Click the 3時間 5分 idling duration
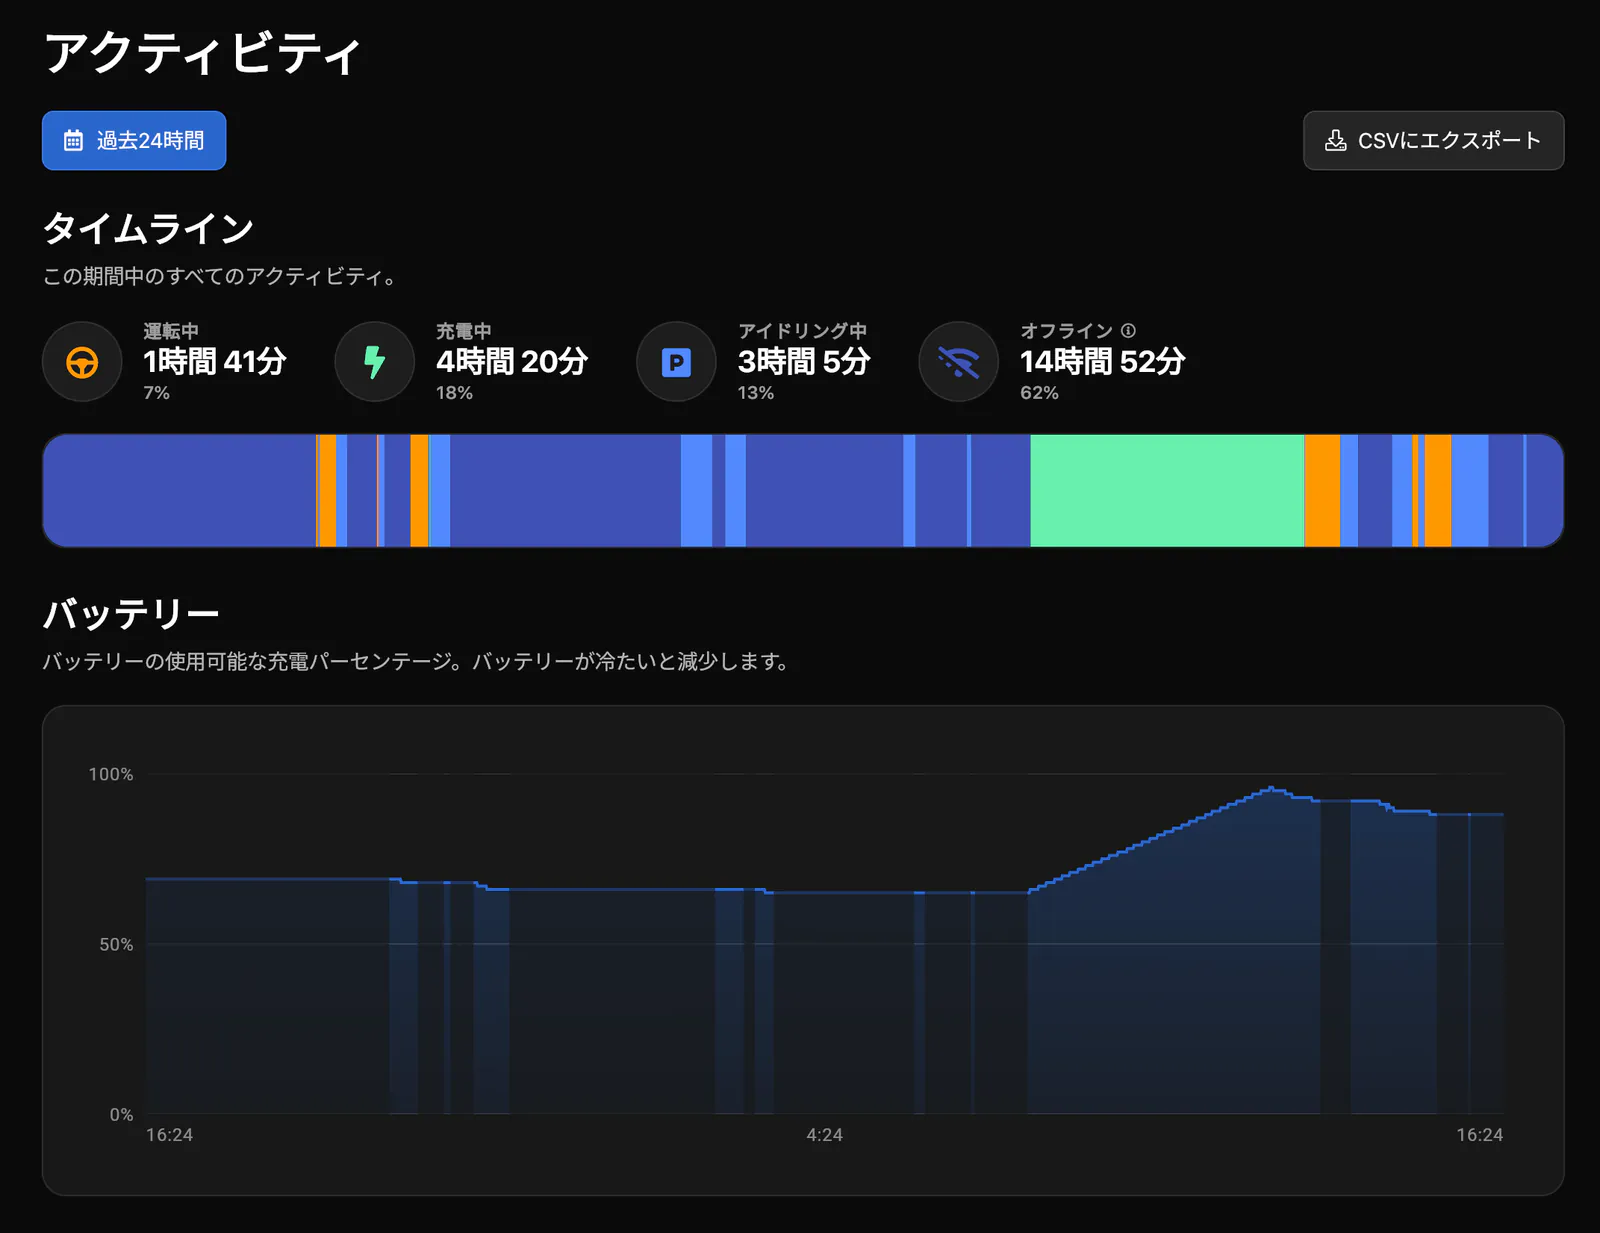Screen dimensions: 1600x1233 (804, 361)
